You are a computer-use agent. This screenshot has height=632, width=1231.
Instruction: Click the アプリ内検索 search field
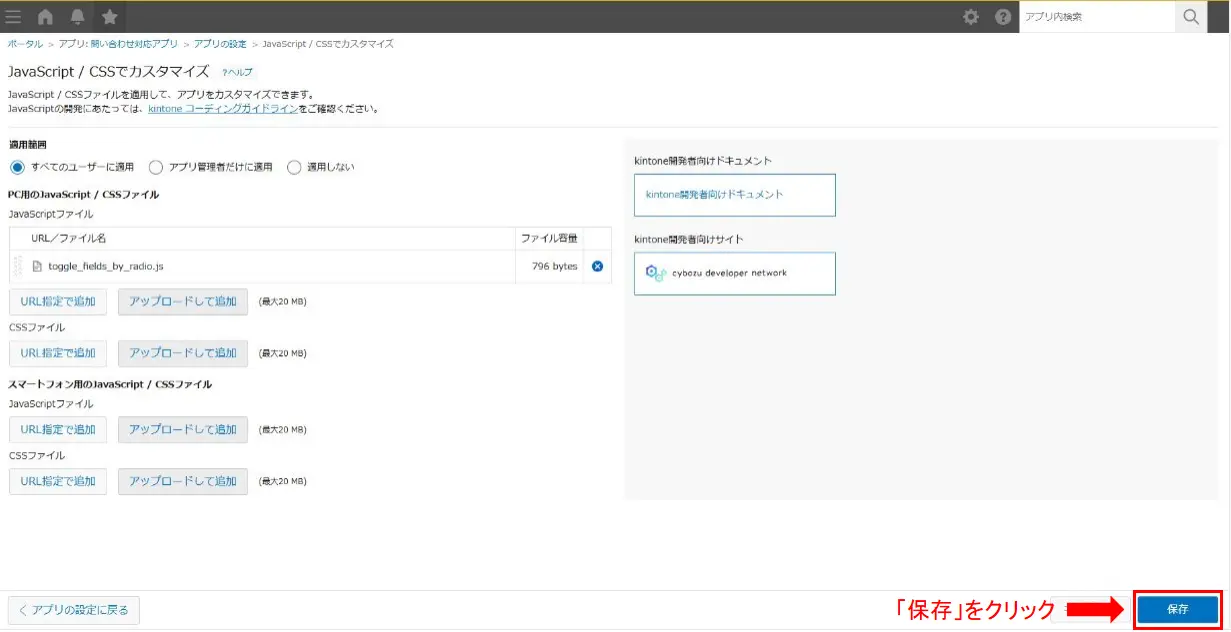[x=1095, y=16]
